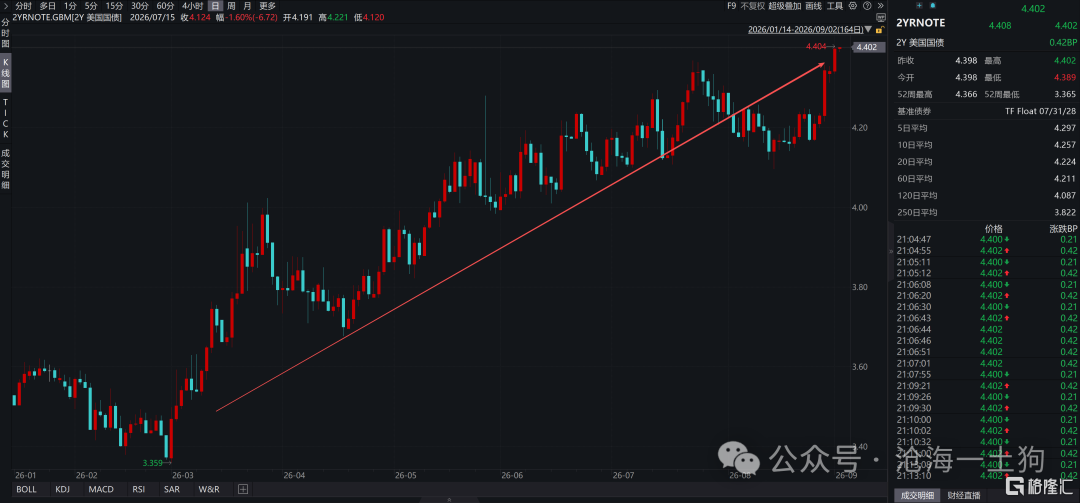This screenshot has width=1080, height=503.
Task: Set an alert using the bell icon
Action: tap(933, 6)
